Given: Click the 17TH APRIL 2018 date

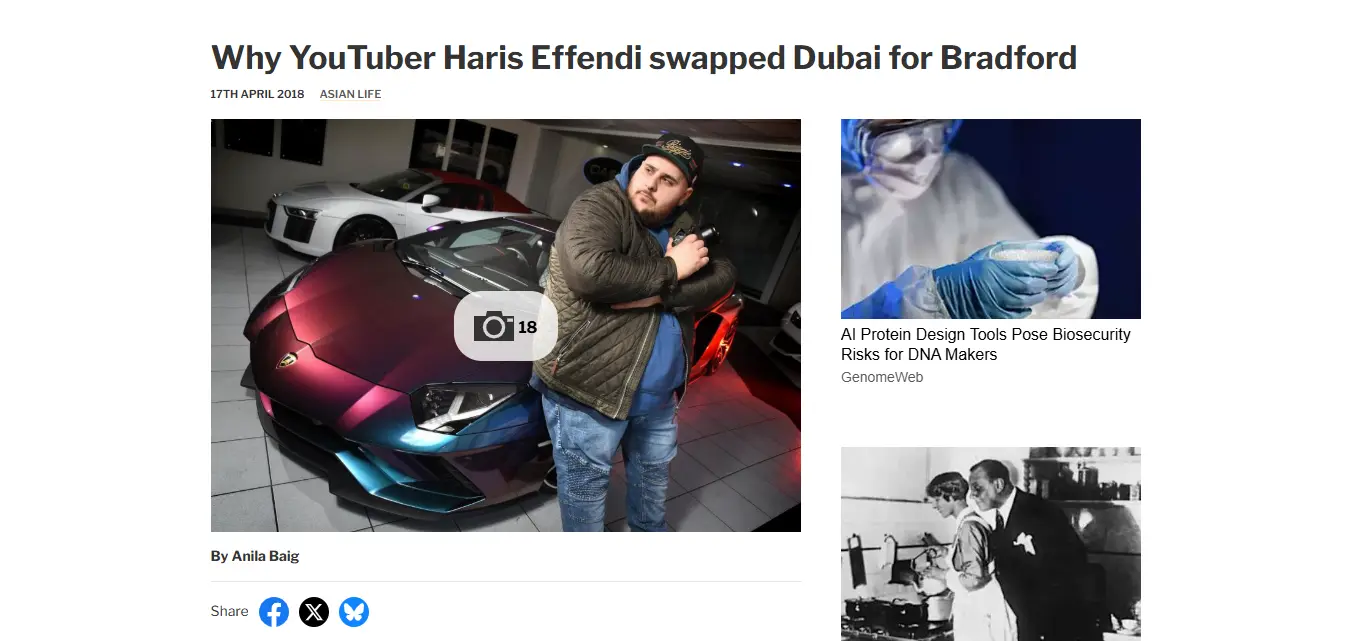Looking at the screenshot, I should tap(257, 94).
